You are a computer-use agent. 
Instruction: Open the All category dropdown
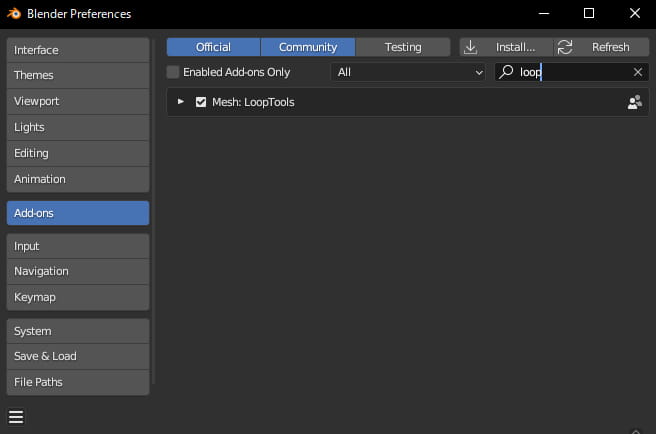click(x=408, y=72)
